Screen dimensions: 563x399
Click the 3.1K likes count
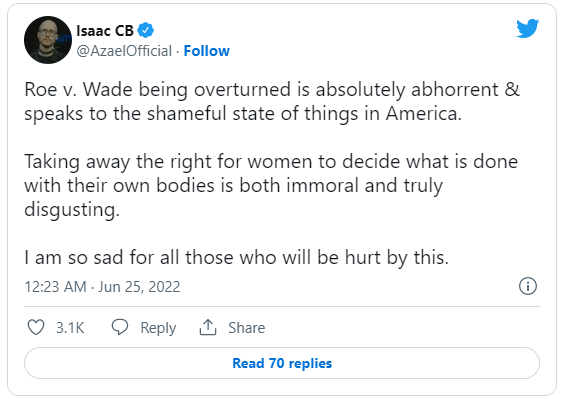pos(70,328)
